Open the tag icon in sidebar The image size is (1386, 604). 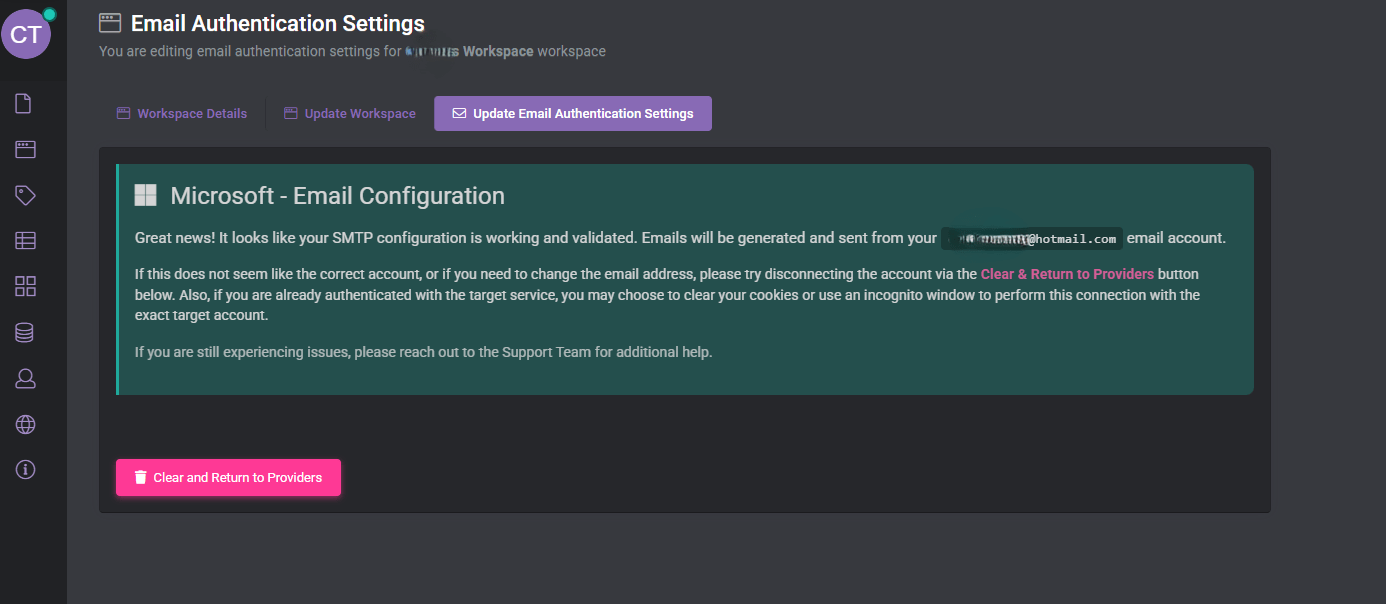(x=25, y=195)
